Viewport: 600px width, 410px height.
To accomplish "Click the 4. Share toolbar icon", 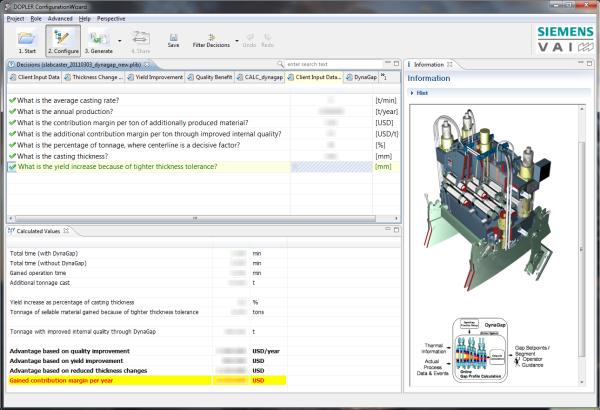I will (141, 38).
